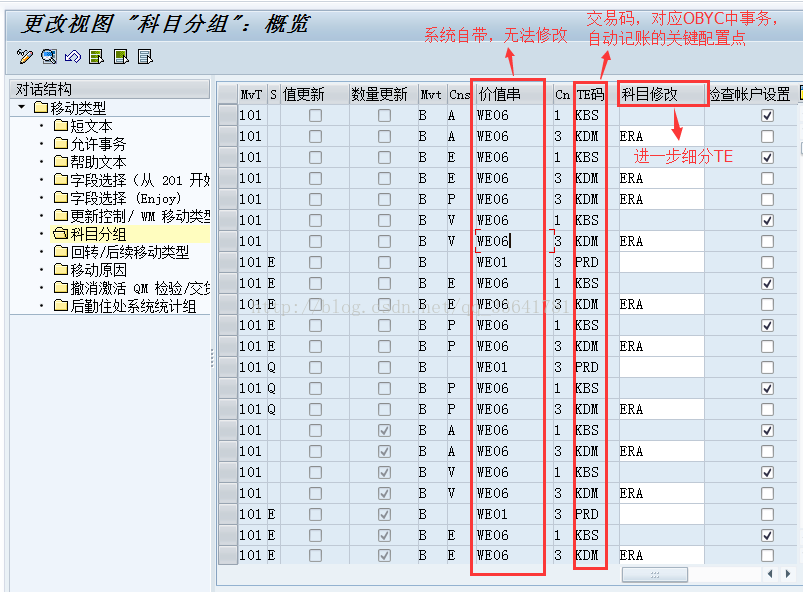803x592 pixels.
Task: Click the 帮助文本 folder icon
Action: tap(61, 162)
